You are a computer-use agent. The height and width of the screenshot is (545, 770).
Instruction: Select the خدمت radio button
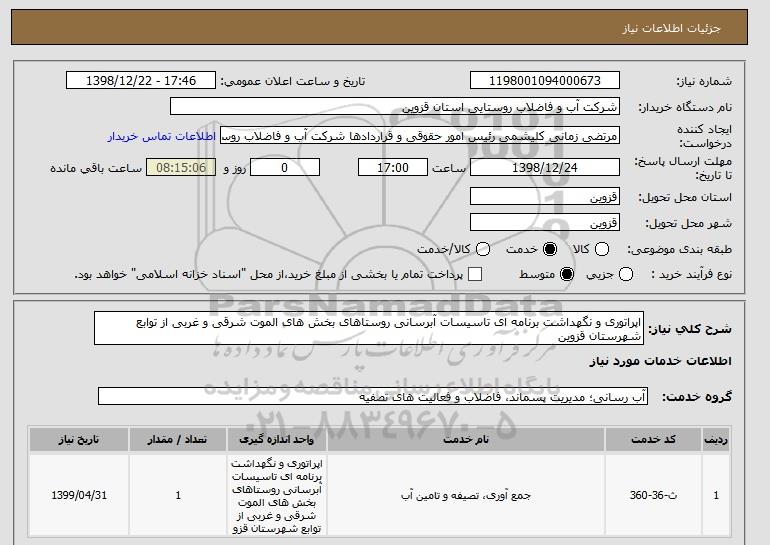[x=550, y=249]
